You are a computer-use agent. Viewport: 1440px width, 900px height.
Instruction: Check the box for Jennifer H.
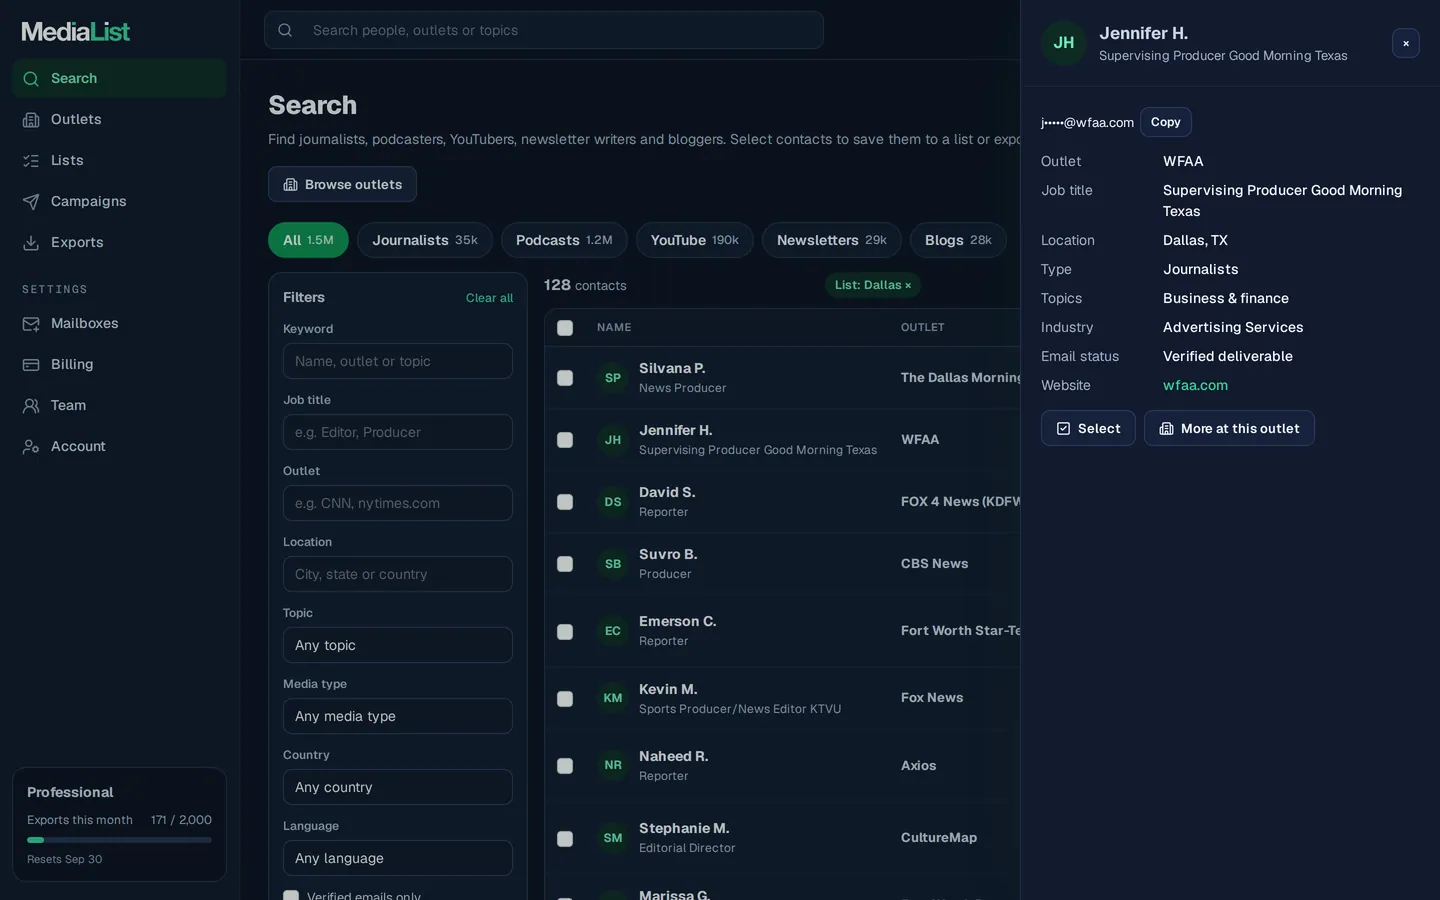tap(565, 440)
